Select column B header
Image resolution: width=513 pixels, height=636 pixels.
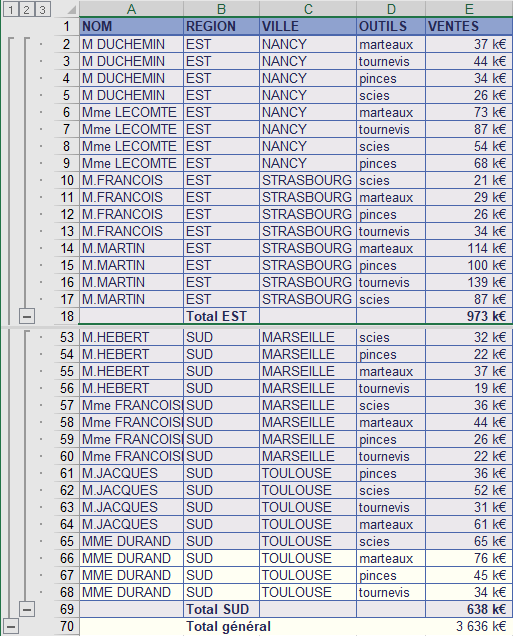pyautogui.click(x=221, y=9)
